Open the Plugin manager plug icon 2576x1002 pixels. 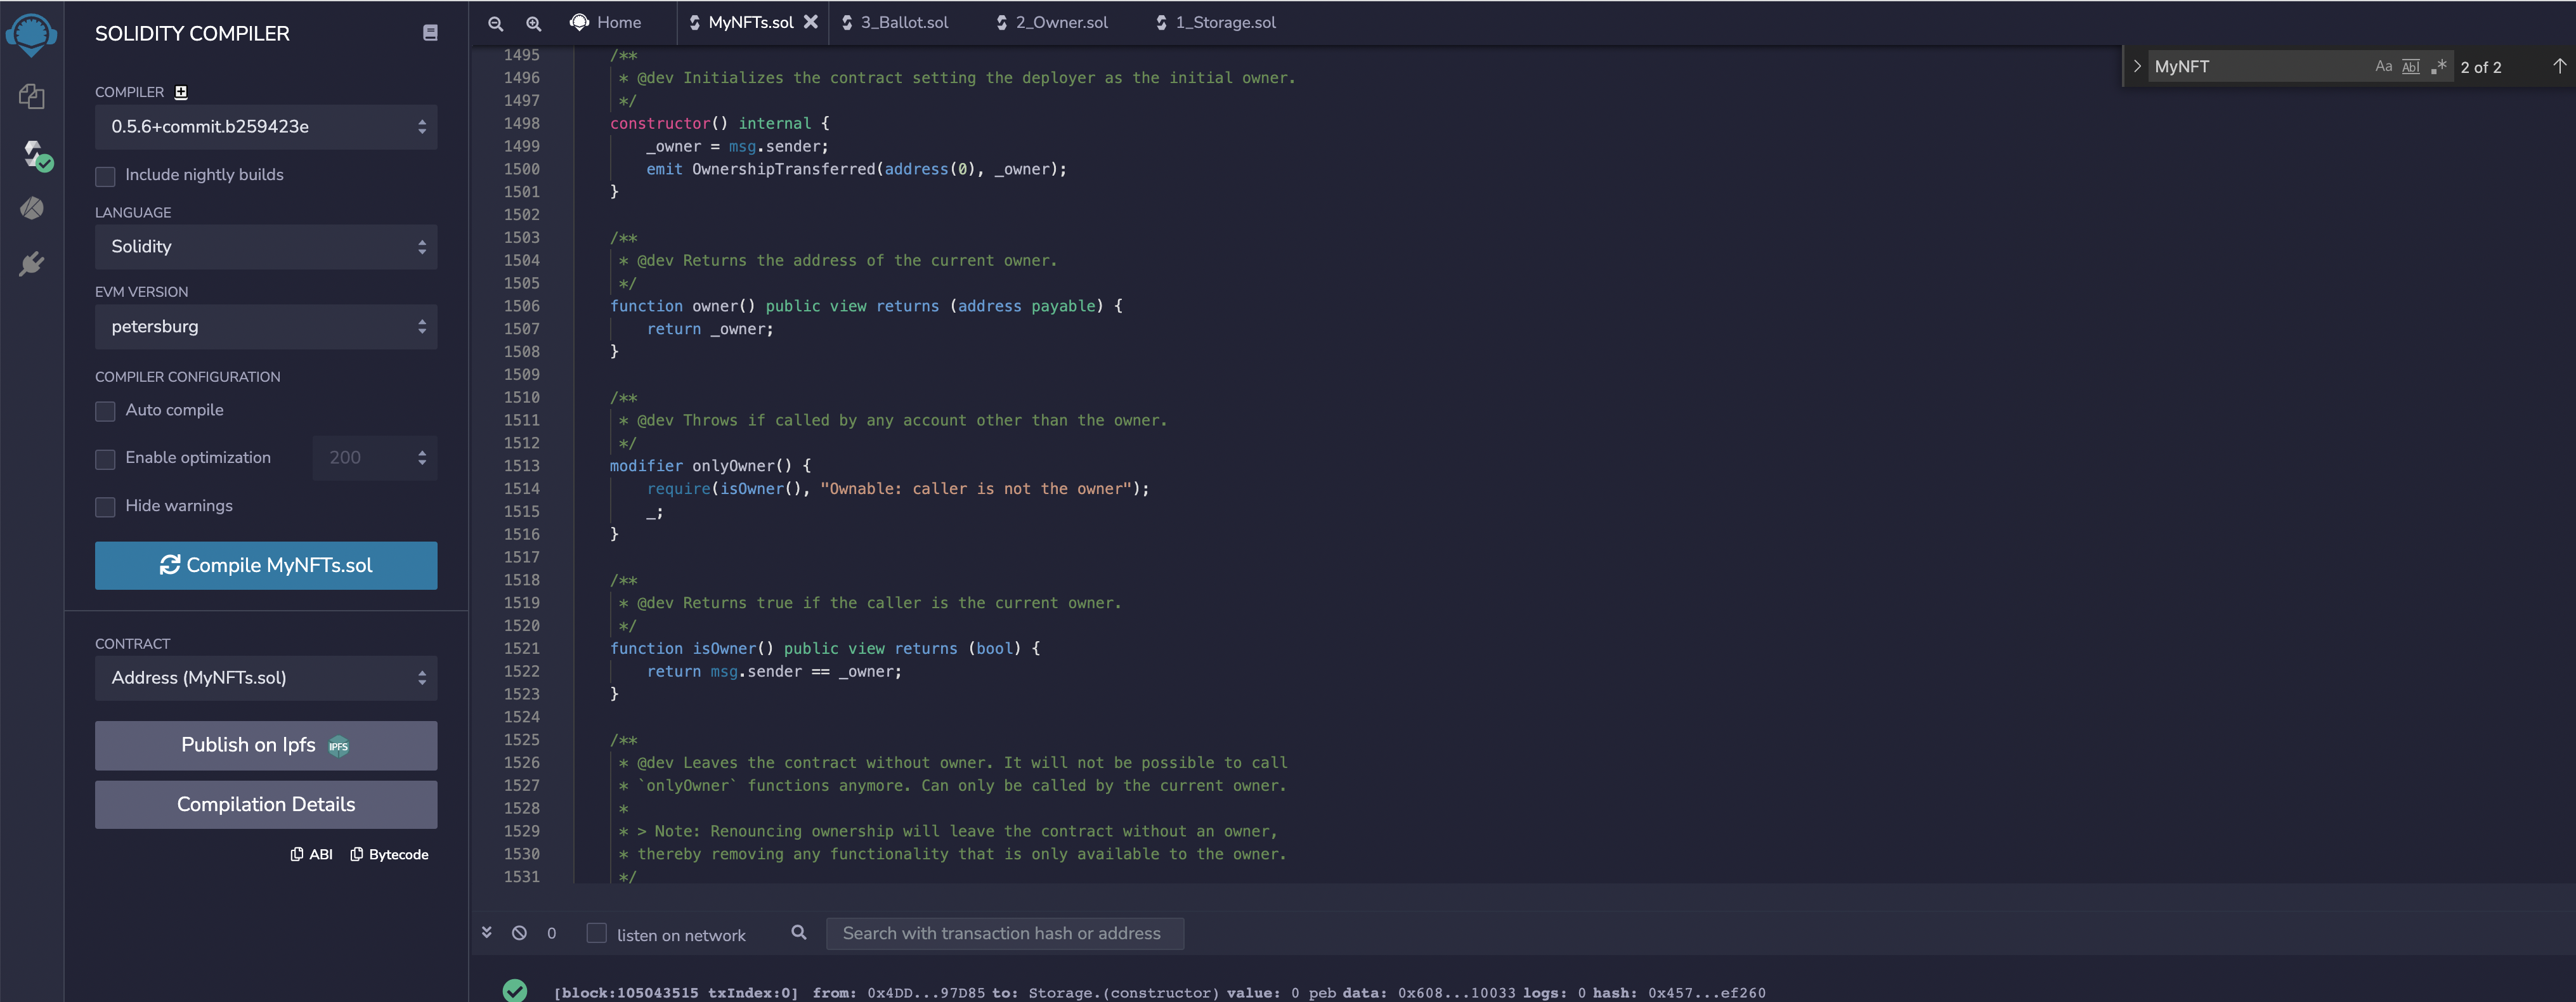pos(31,264)
